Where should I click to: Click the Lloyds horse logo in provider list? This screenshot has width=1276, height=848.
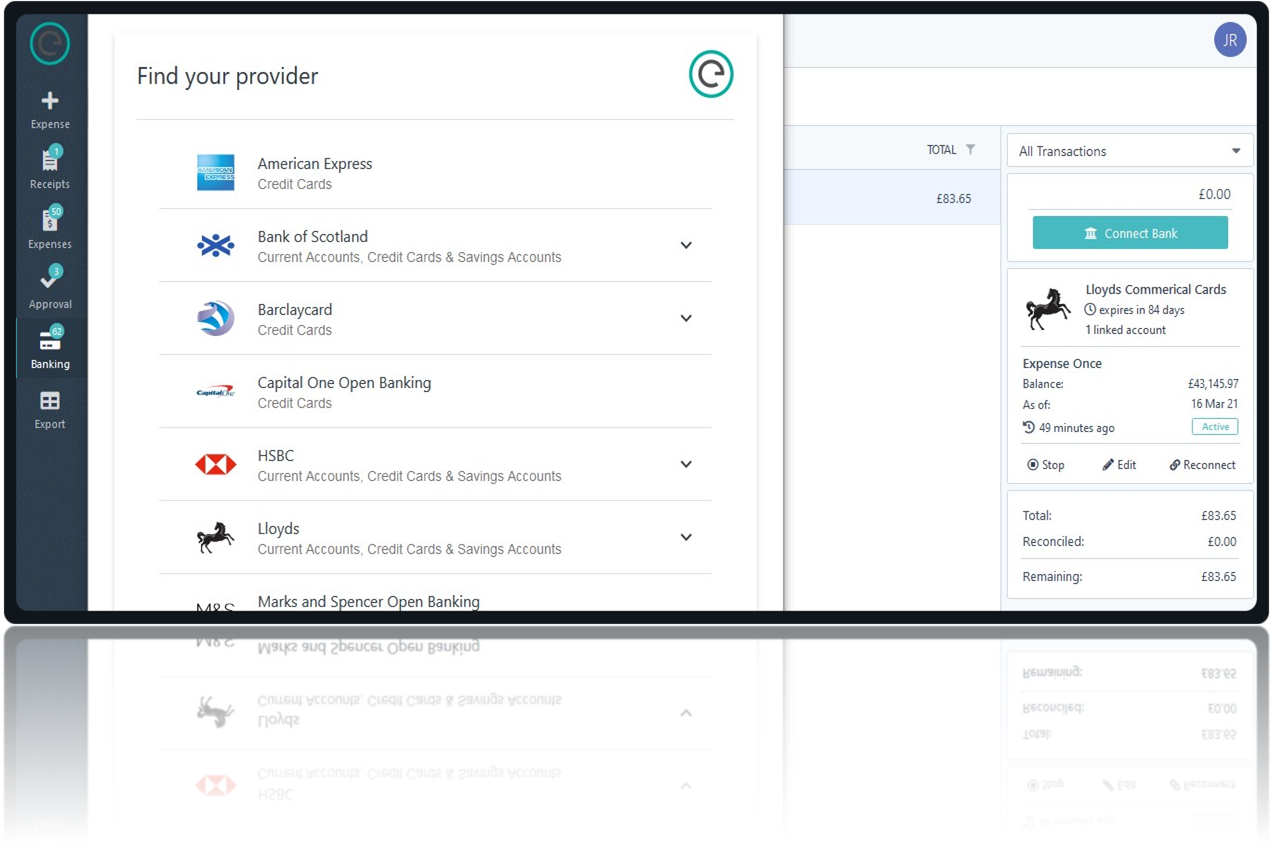click(216, 537)
